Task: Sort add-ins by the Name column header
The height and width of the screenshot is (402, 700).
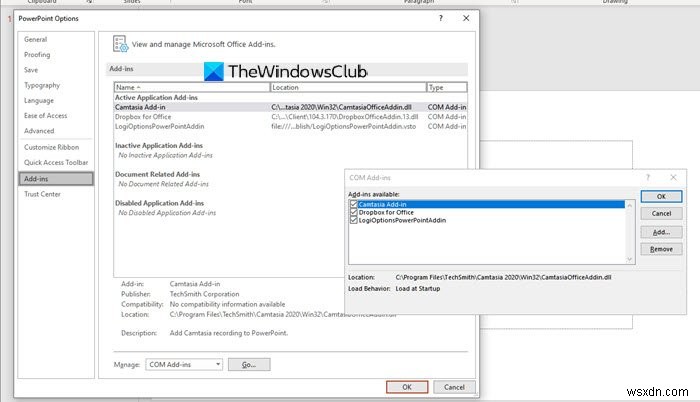Action: tap(192, 88)
